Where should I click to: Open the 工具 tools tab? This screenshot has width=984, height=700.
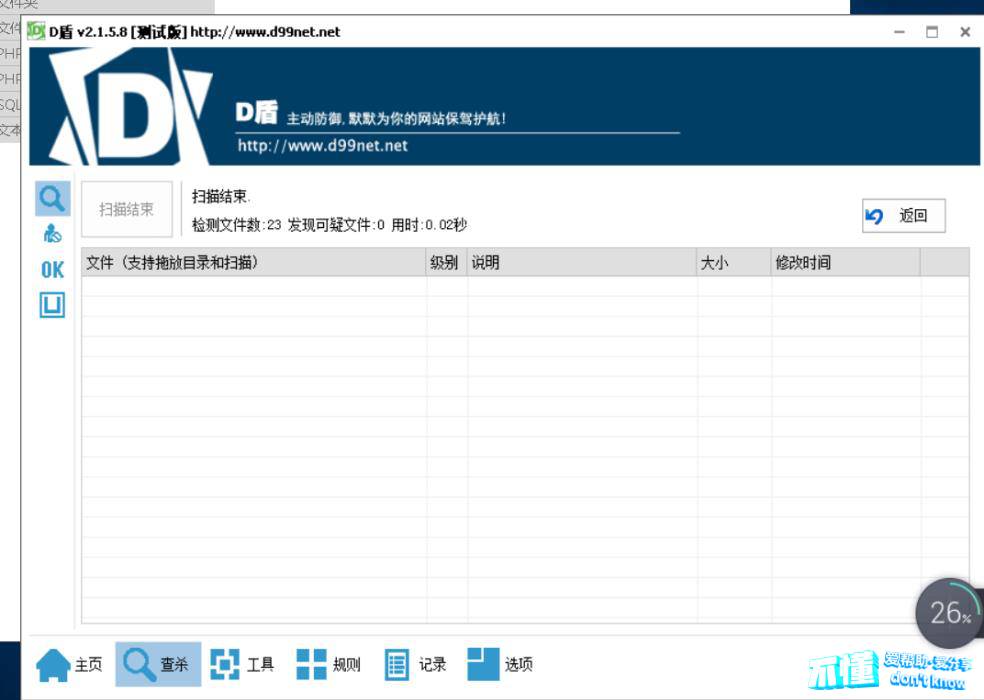pyautogui.click(x=242, y=664)
